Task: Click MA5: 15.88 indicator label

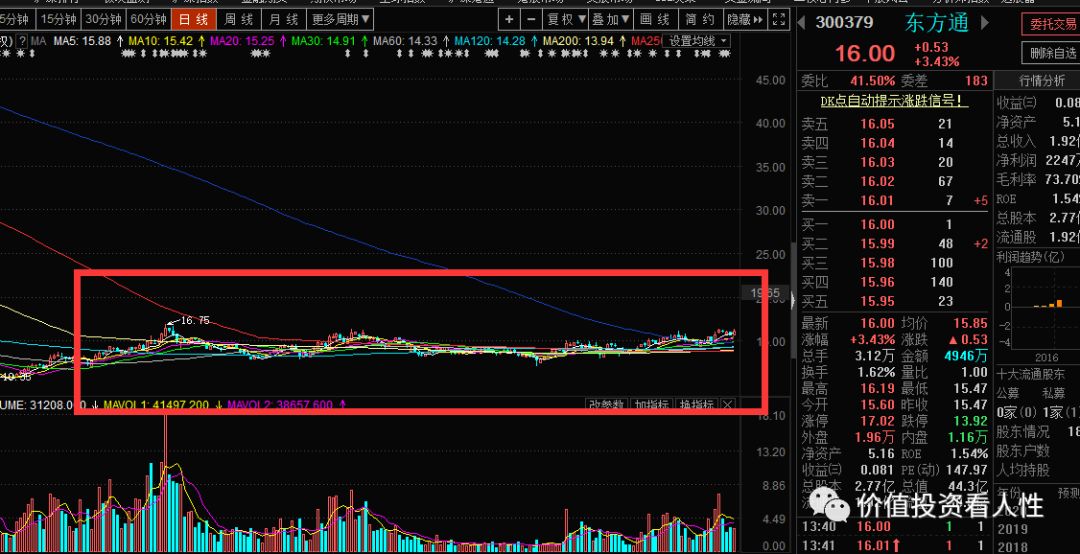Action: [82, 41]
